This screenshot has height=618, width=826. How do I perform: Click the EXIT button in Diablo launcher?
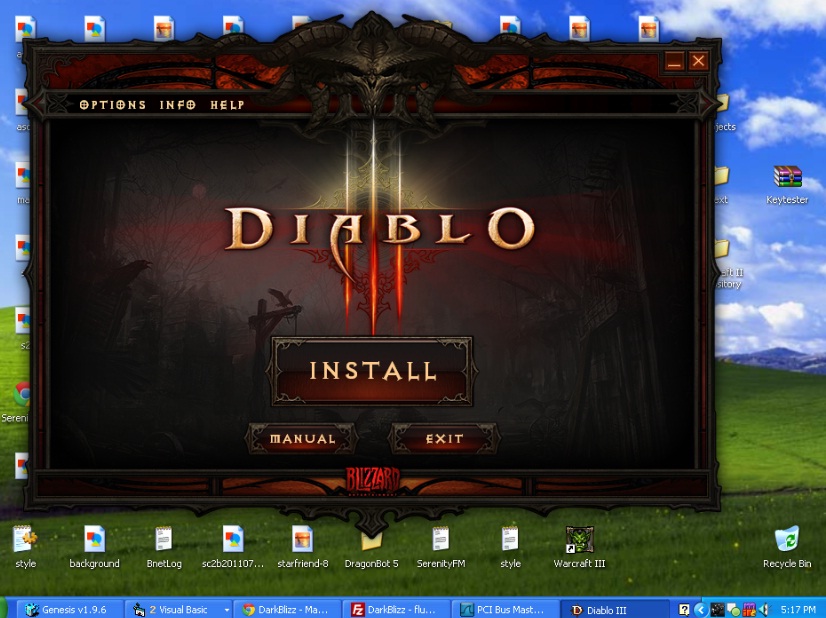(444, 438)
